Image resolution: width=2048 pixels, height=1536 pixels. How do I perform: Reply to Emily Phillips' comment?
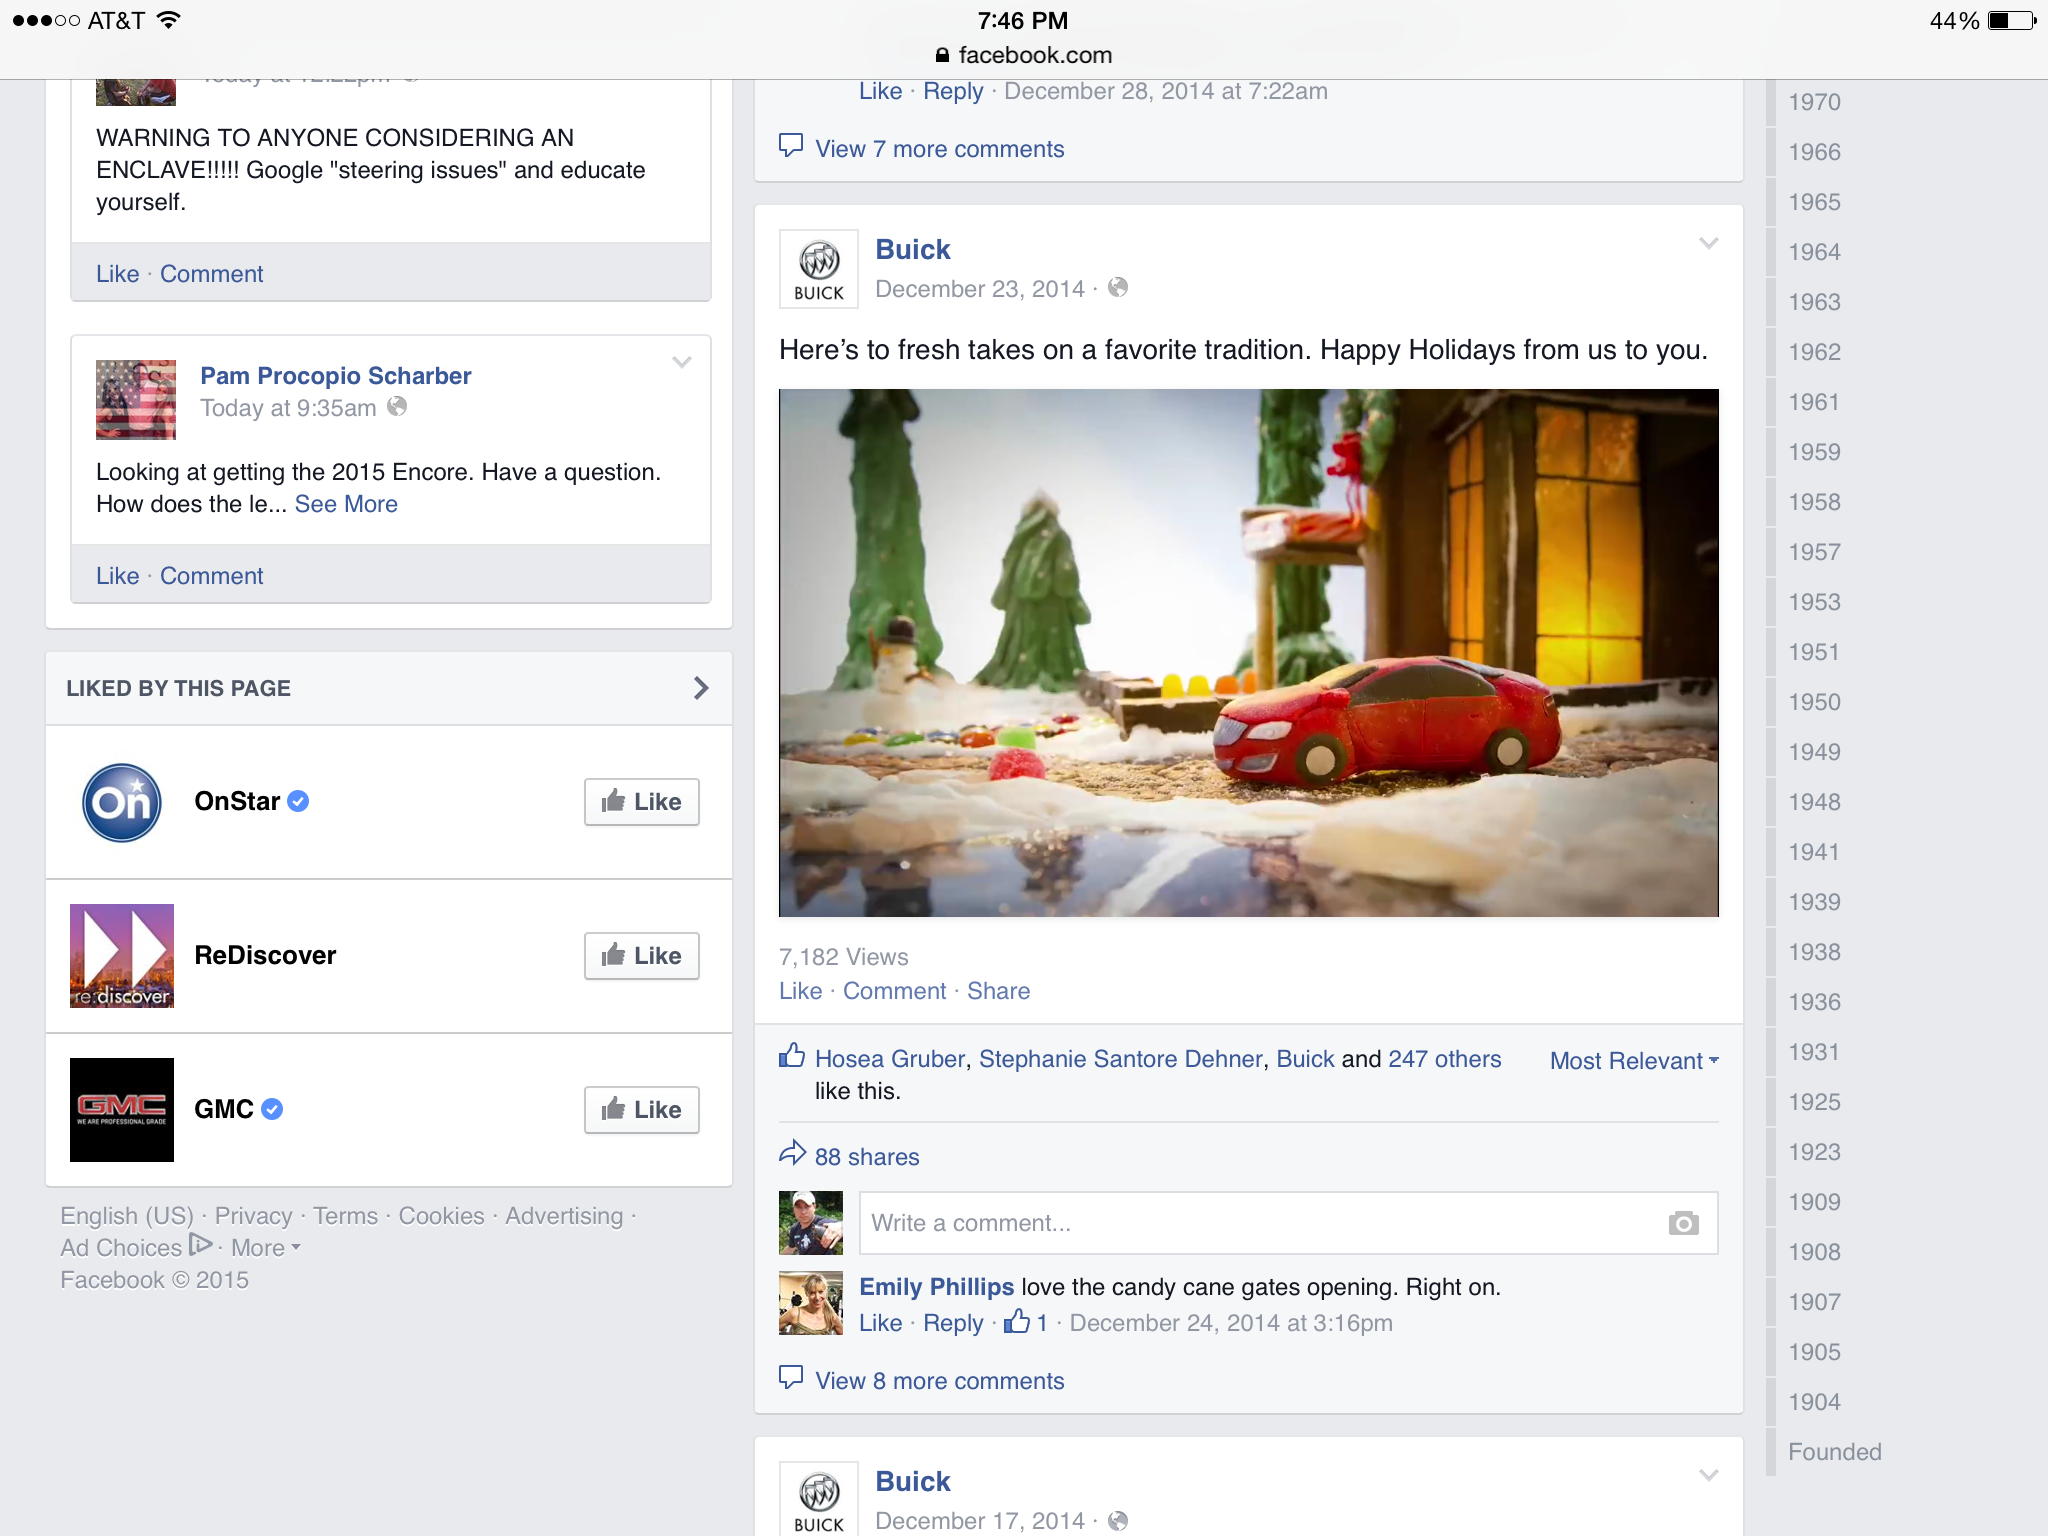tap(953, 1323)
